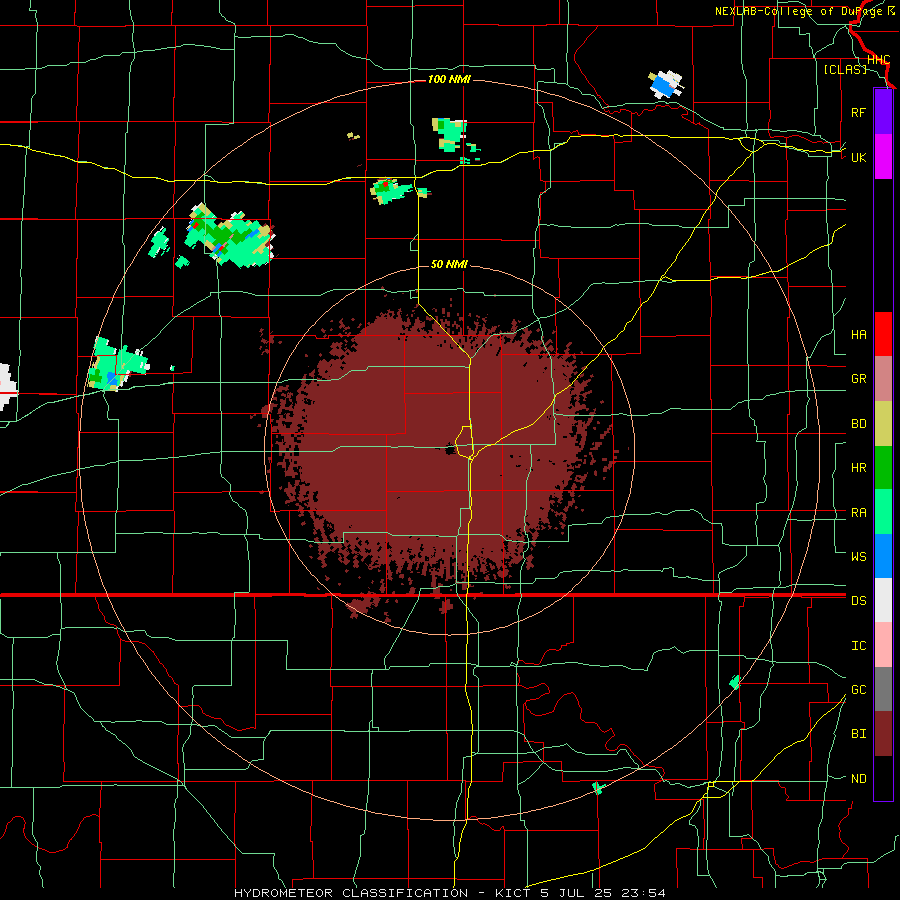Click the NEXLAB-College of DuPage header text

pos(800,11)
